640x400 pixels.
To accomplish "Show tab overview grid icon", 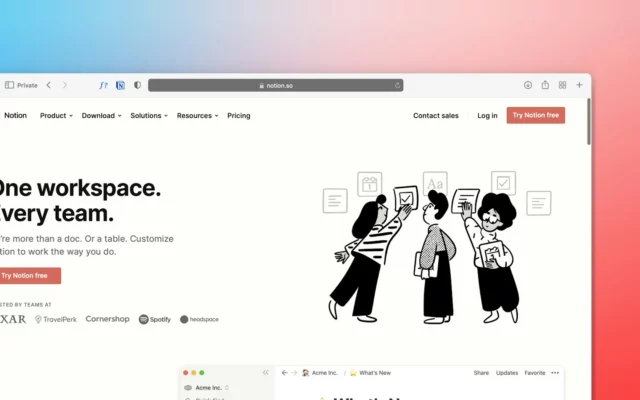I will pos(562,85).
